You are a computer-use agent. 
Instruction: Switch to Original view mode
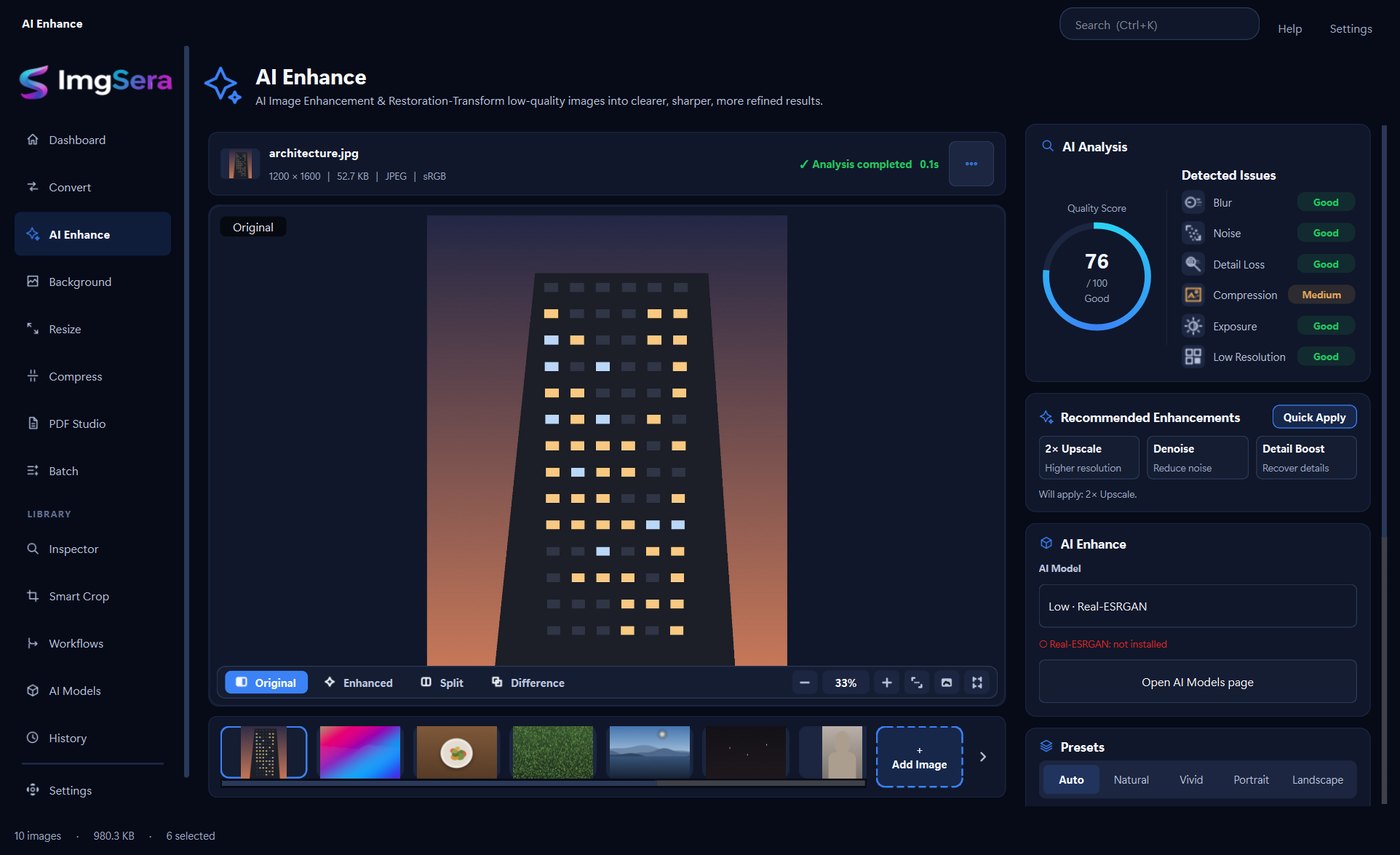coord(266,682)
